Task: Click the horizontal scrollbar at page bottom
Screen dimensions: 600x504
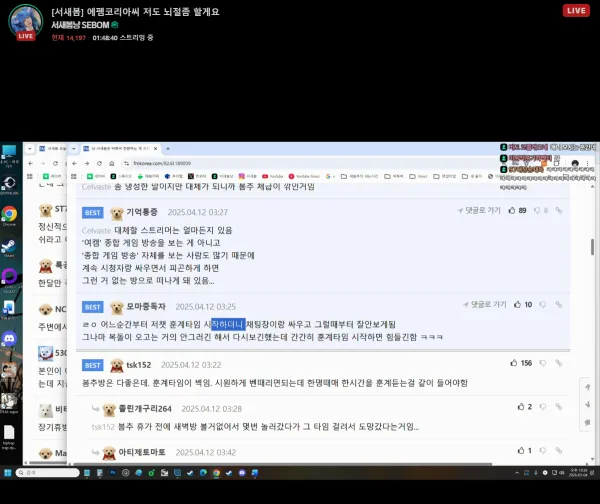Action: (283, 464)
